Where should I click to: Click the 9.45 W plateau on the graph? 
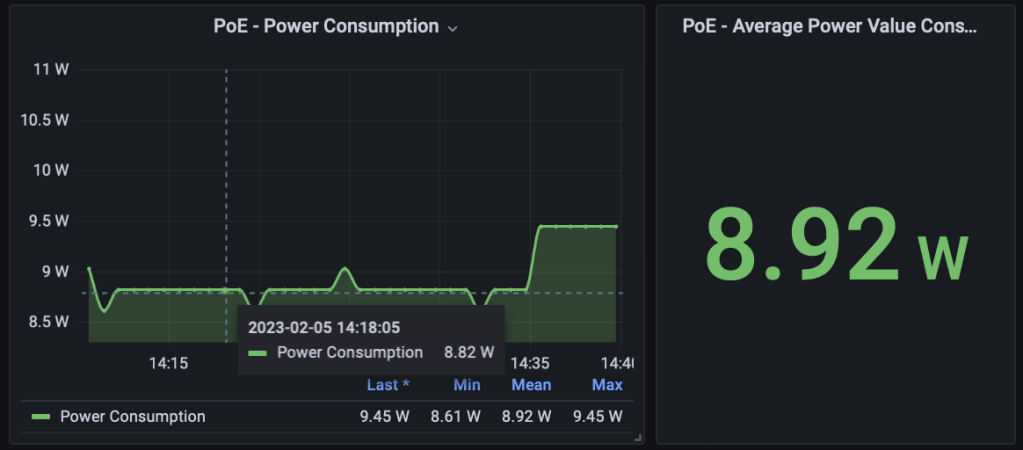point(578,227)
